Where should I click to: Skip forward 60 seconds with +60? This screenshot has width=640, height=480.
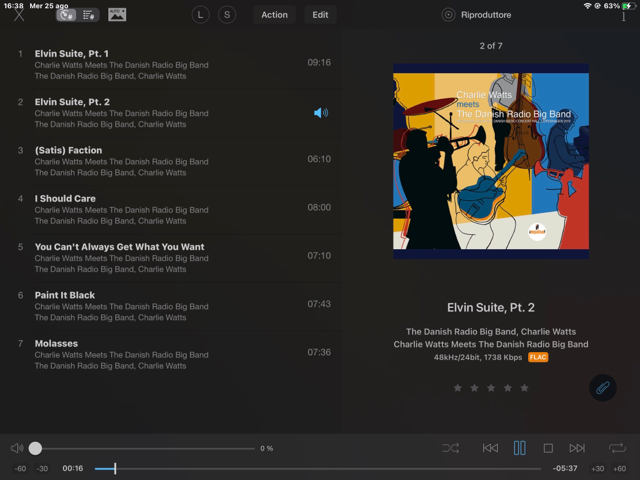(x=619, y=469)
